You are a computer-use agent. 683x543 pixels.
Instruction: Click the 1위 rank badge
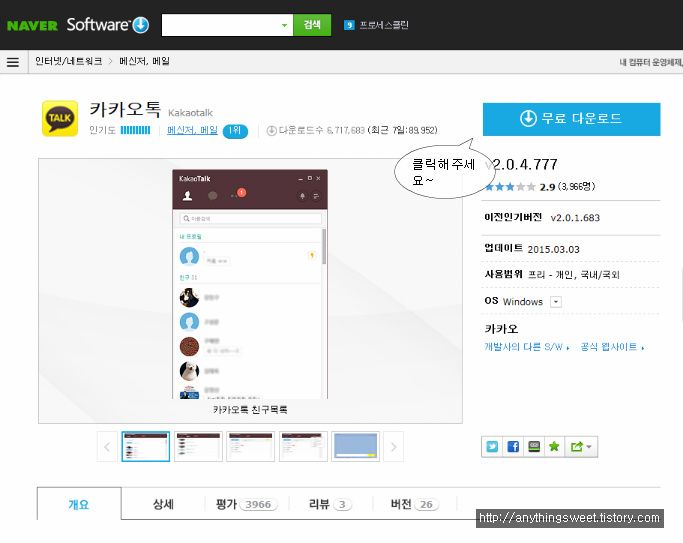[235, 131]
